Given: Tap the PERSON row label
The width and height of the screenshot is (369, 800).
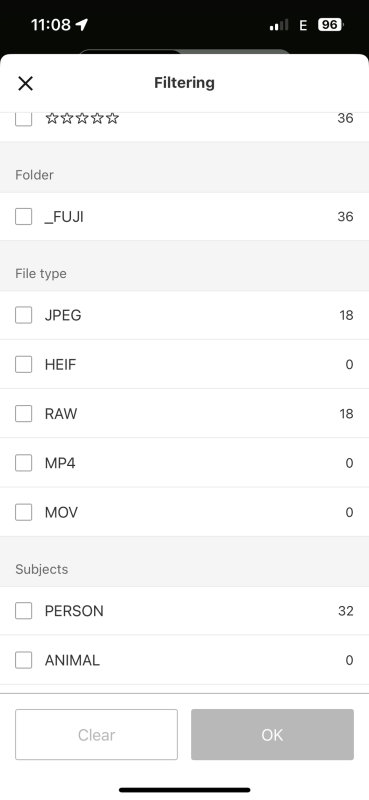Looking at the screenshot, I should pos(74,611).
